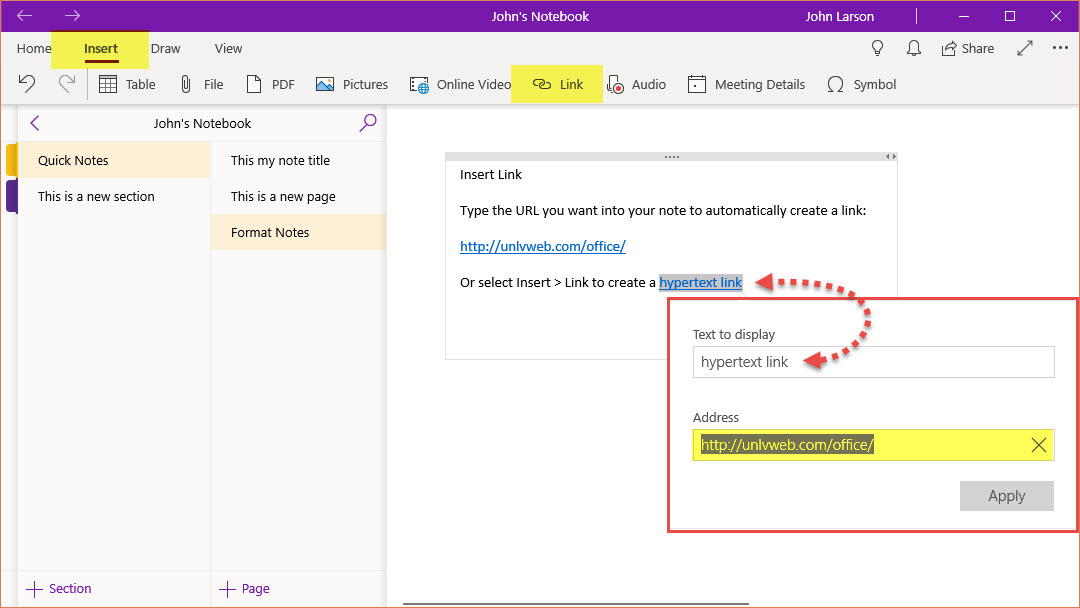Open the Home tab
Viewport: 1080px width, 608px height.
pos(34,48)
